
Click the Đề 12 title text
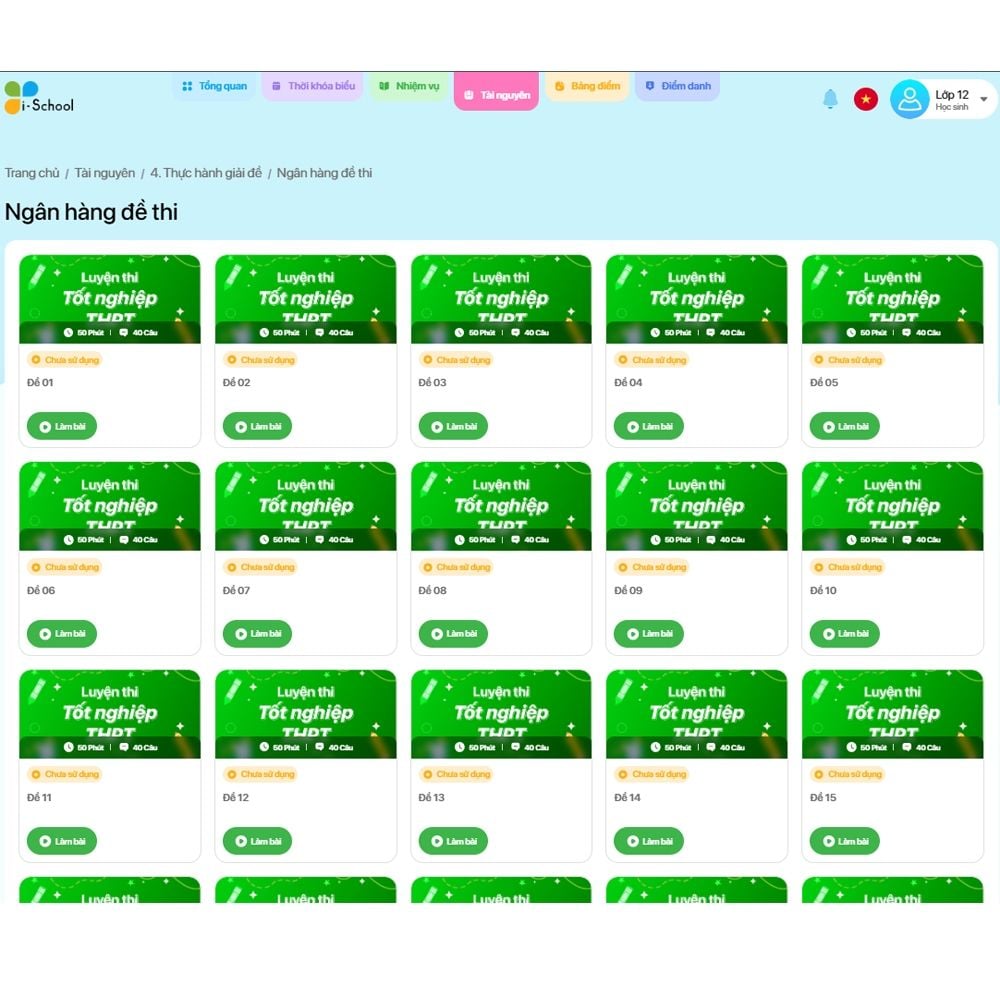click(235, 798)
